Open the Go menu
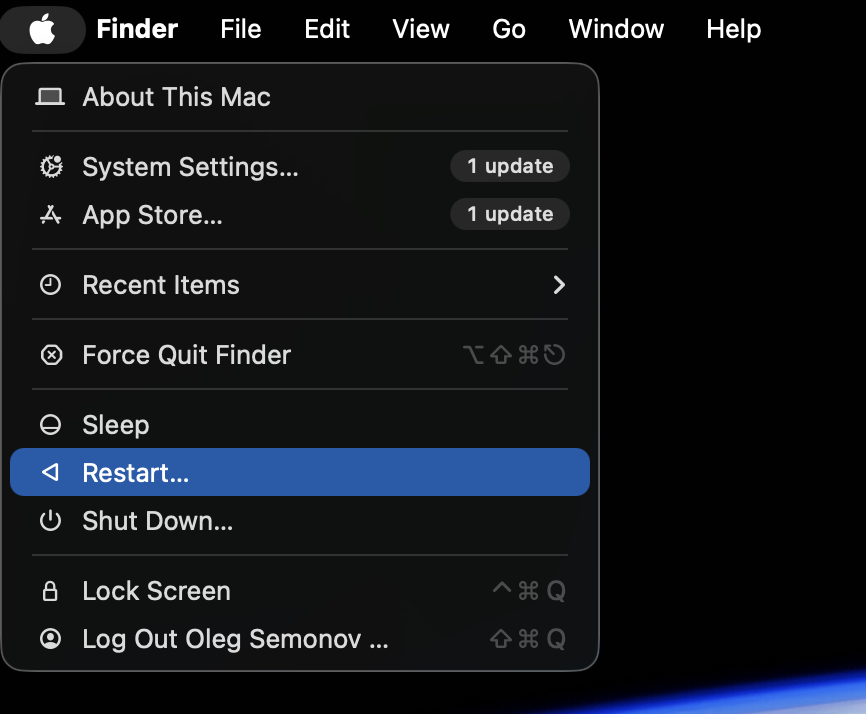866x714 pixels. 509,30
